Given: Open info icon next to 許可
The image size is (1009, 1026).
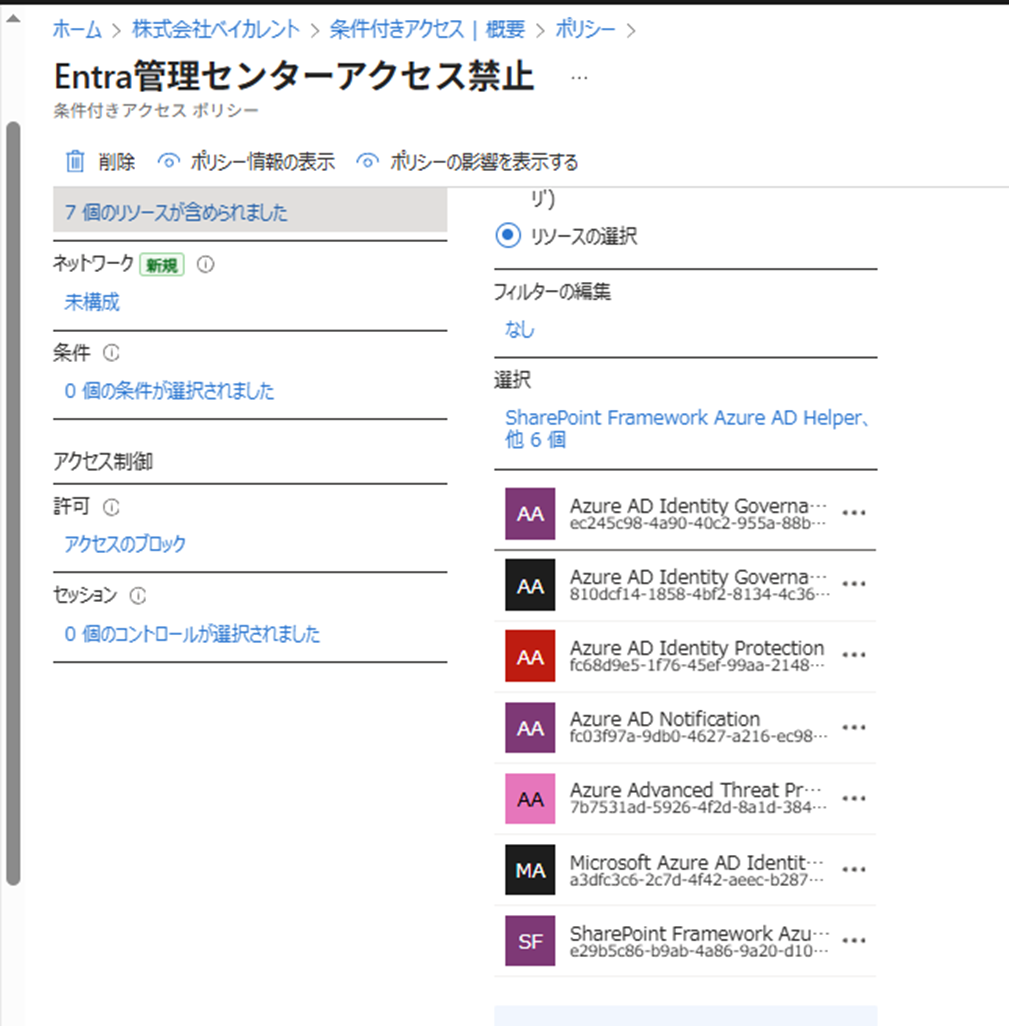Looking at the screenshot, I should click(111, 507).
